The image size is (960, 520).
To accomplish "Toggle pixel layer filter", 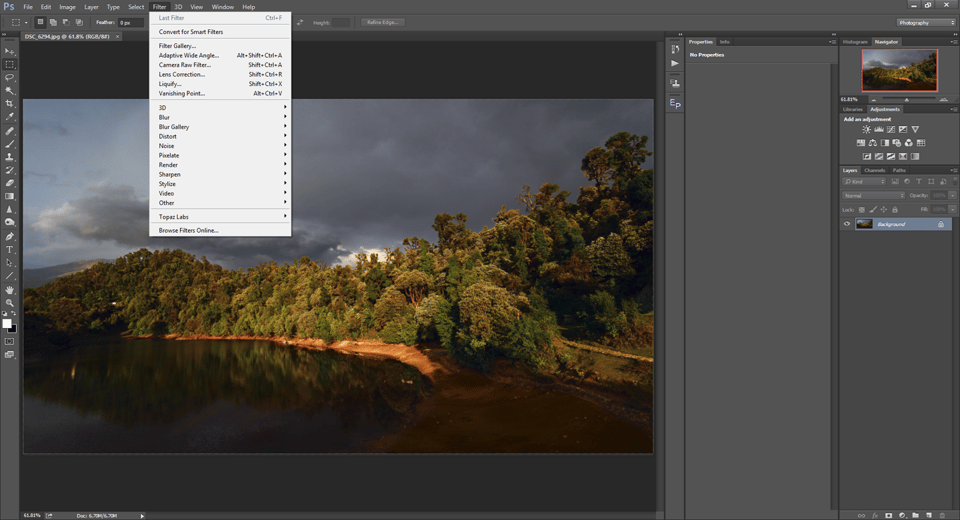I will [x=895, y=182].
